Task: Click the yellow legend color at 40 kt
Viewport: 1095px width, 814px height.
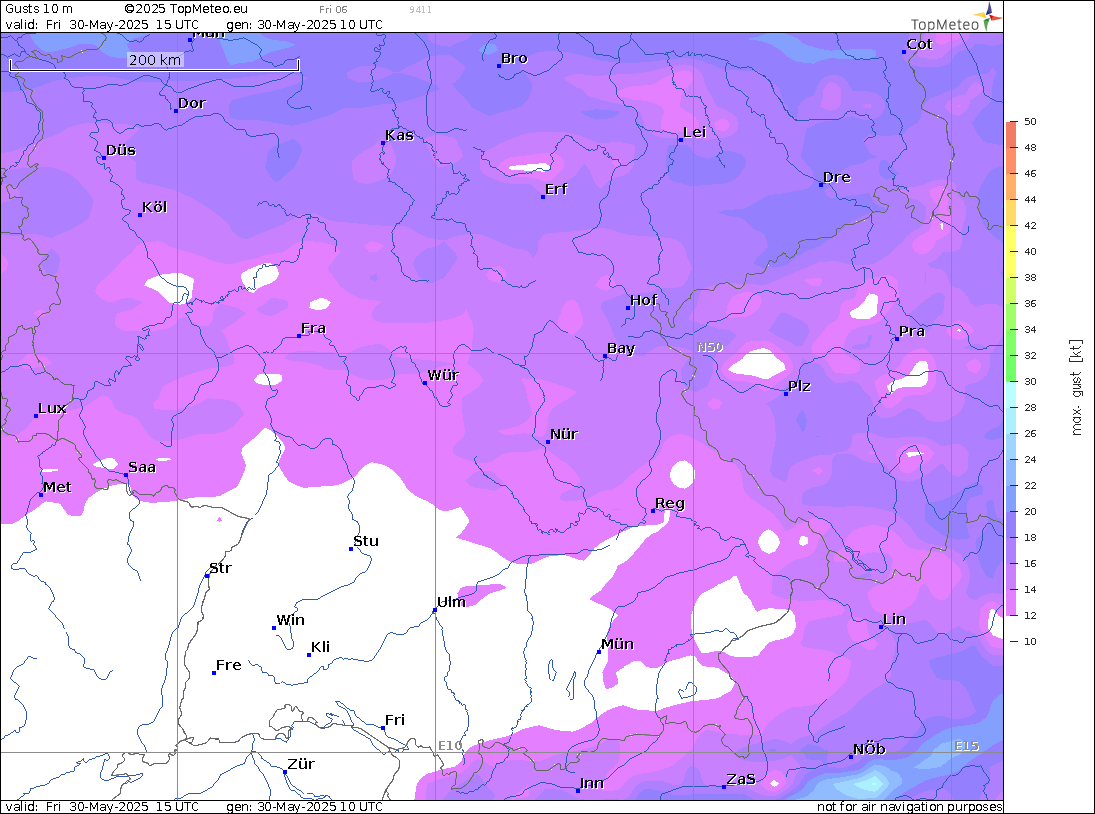Action: coord(1011,251)
